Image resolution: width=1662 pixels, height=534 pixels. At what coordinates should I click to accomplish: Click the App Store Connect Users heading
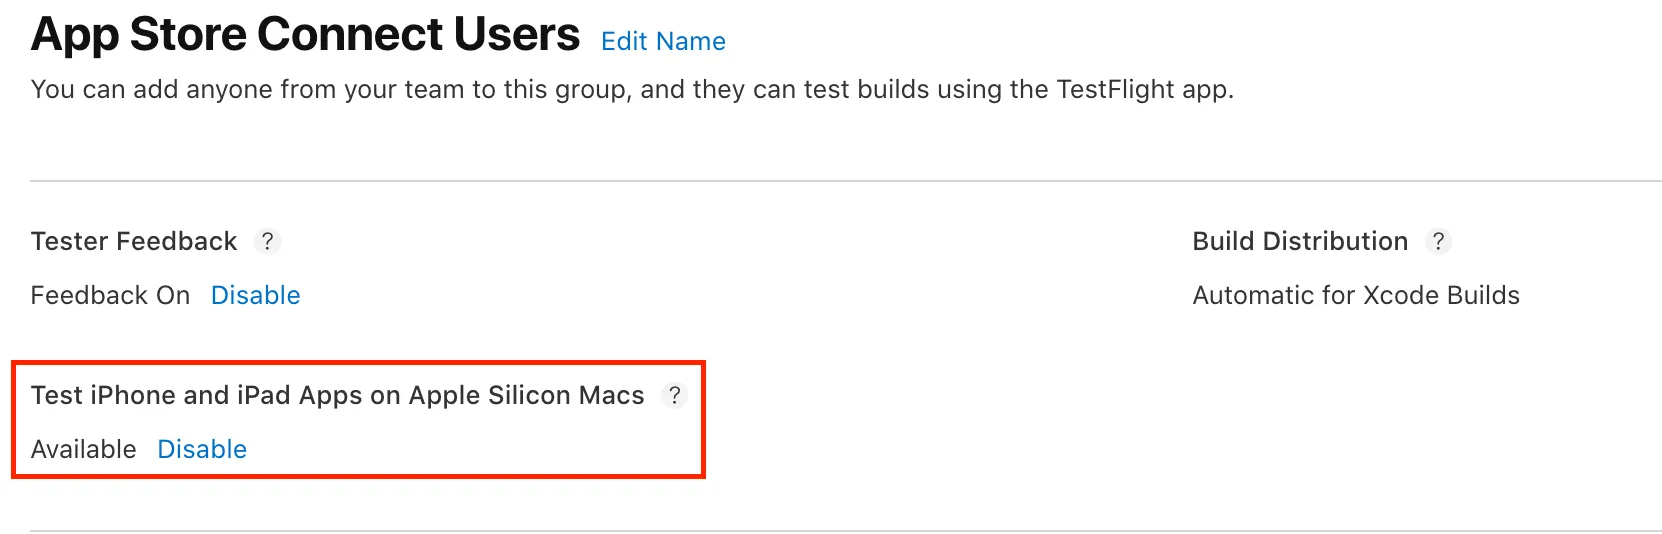pos(305,35)
